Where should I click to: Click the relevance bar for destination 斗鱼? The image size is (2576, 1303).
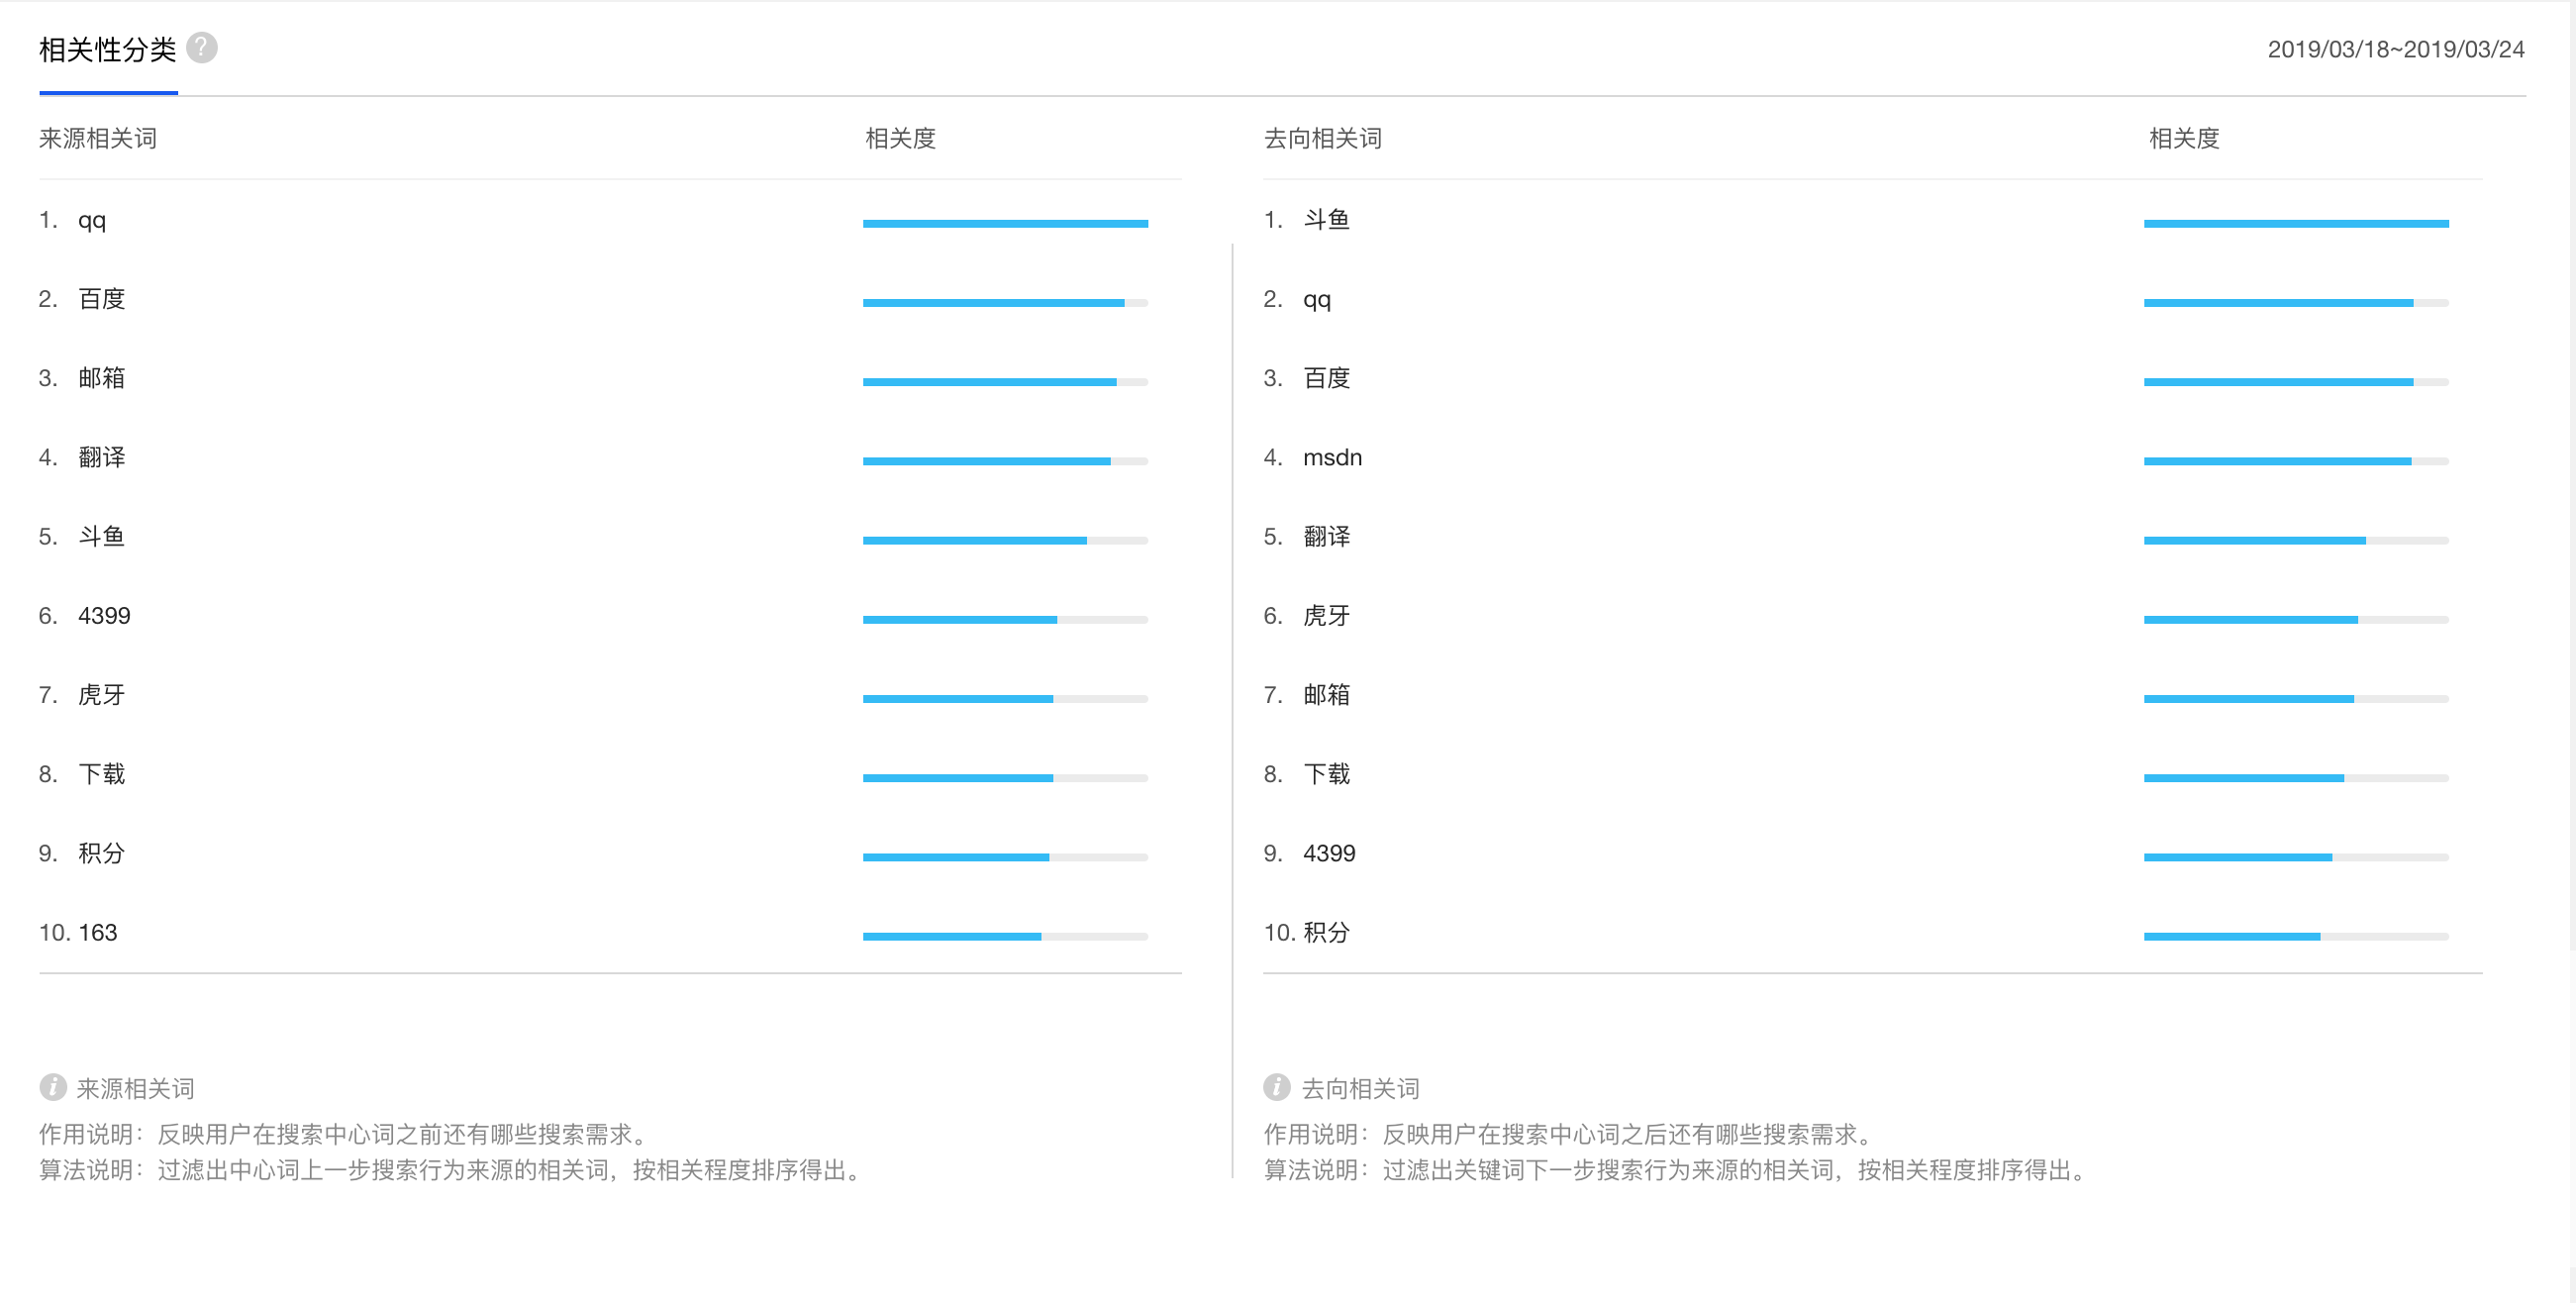(2296, 224)
